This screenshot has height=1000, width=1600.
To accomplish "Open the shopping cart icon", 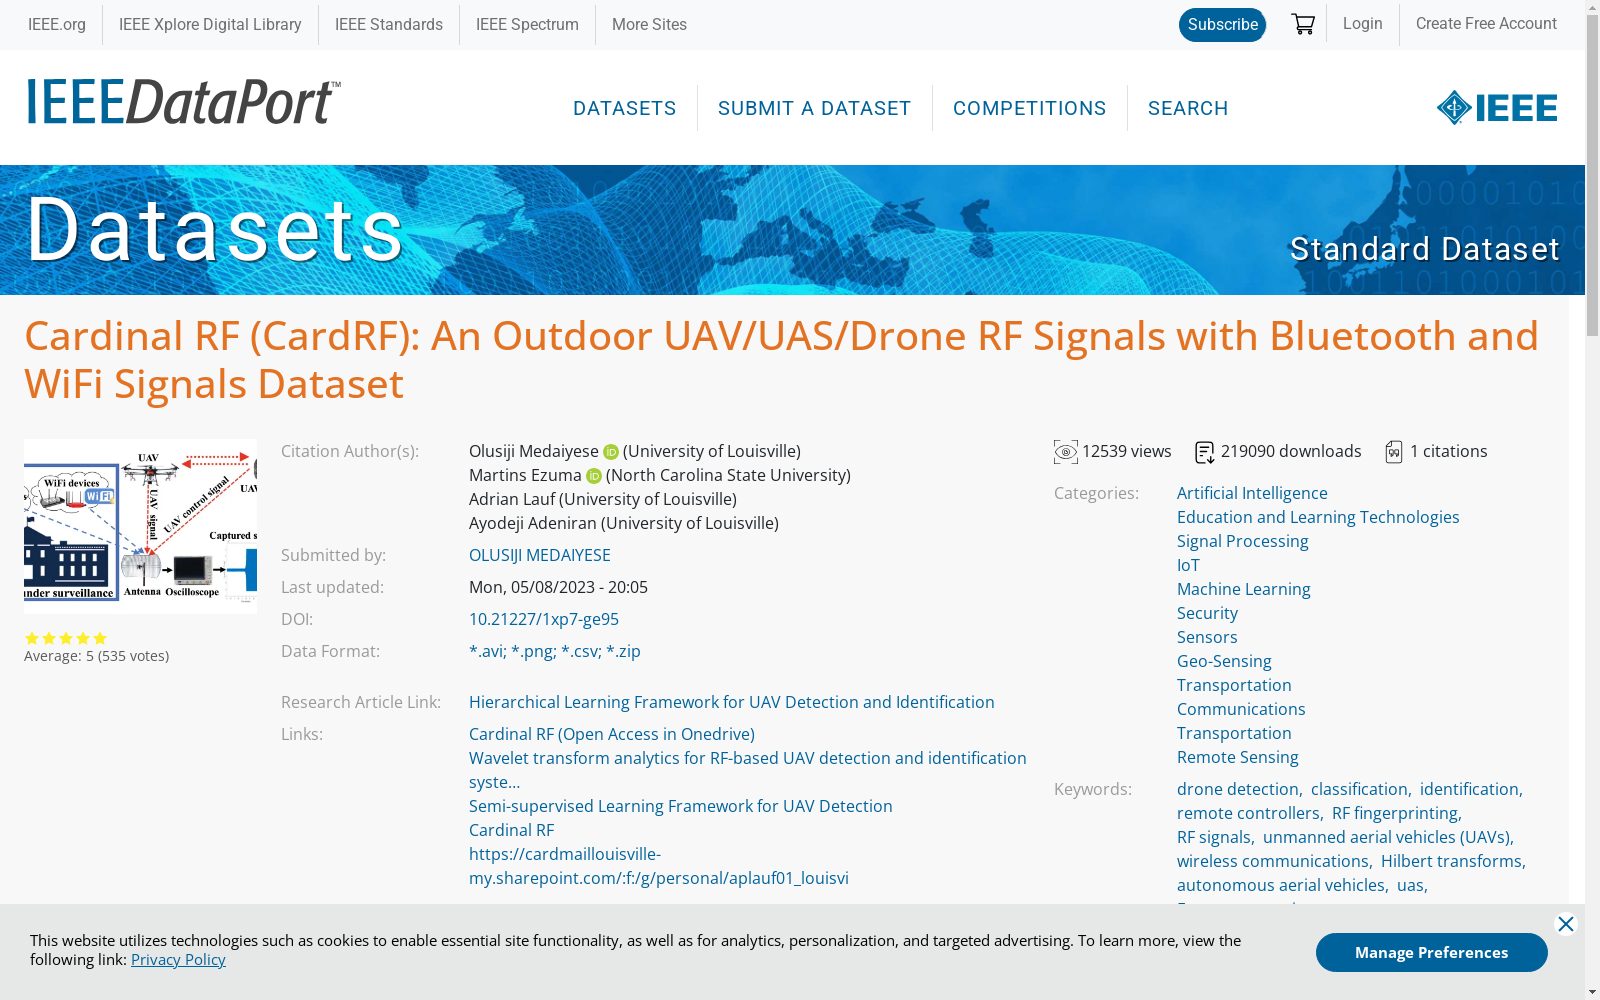I will (1302, 24).
